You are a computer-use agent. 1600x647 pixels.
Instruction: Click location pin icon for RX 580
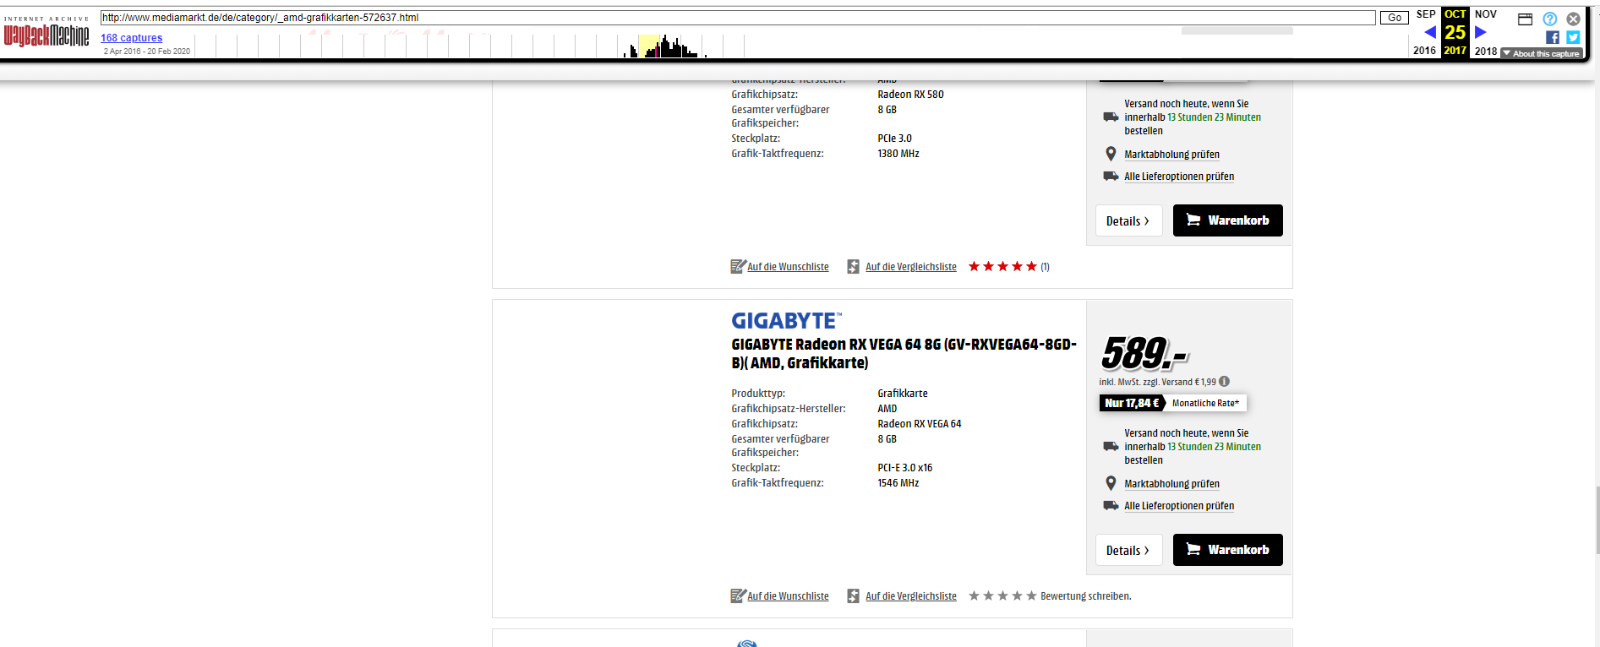pyautogui.click(x=1110, y=154)
